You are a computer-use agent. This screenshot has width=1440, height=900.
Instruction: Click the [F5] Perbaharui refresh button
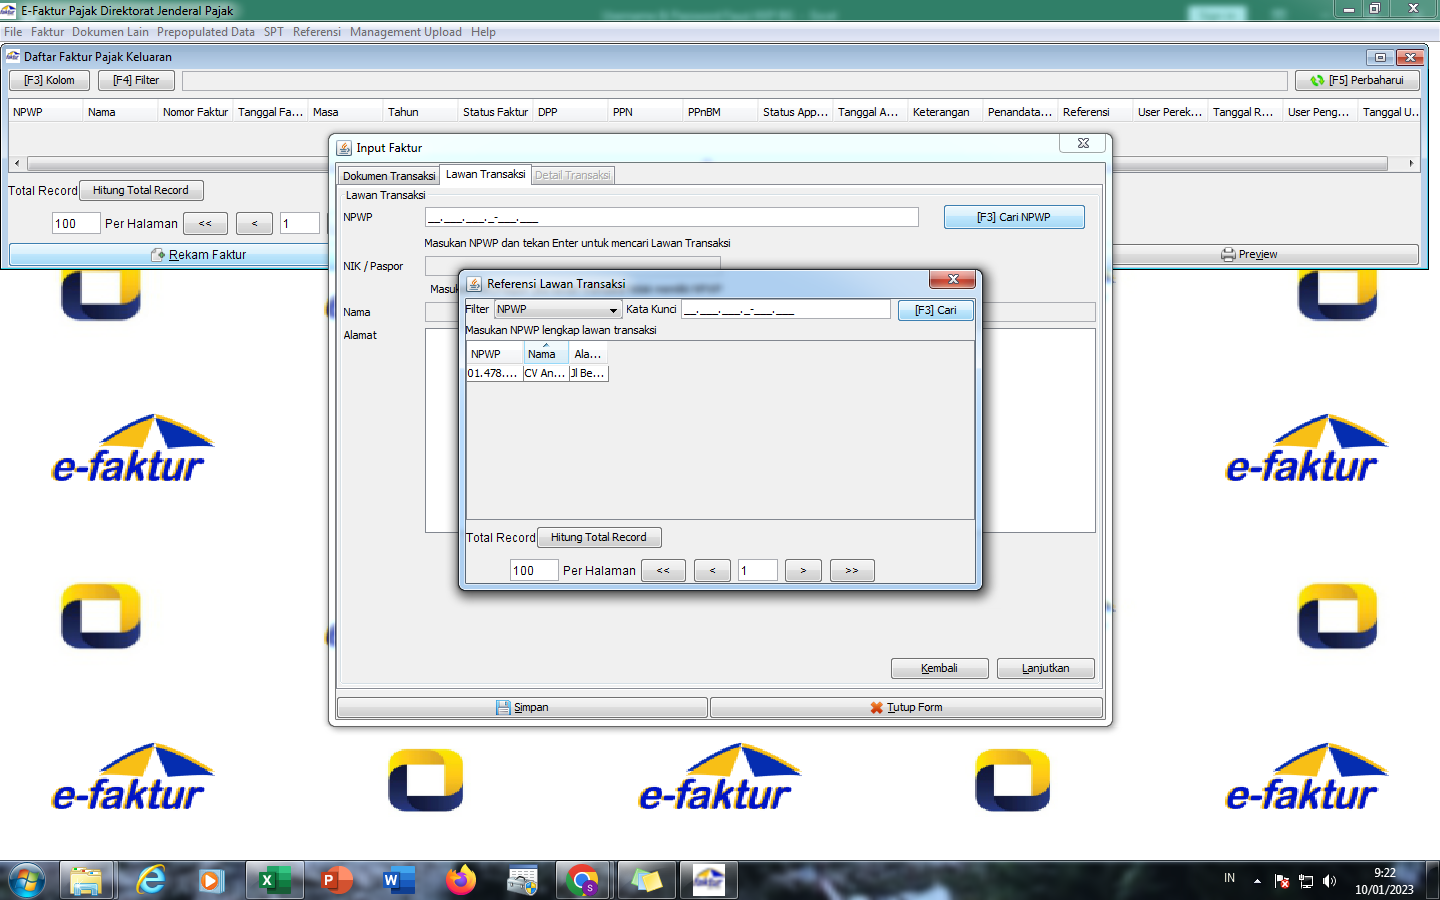(1357, 80)
